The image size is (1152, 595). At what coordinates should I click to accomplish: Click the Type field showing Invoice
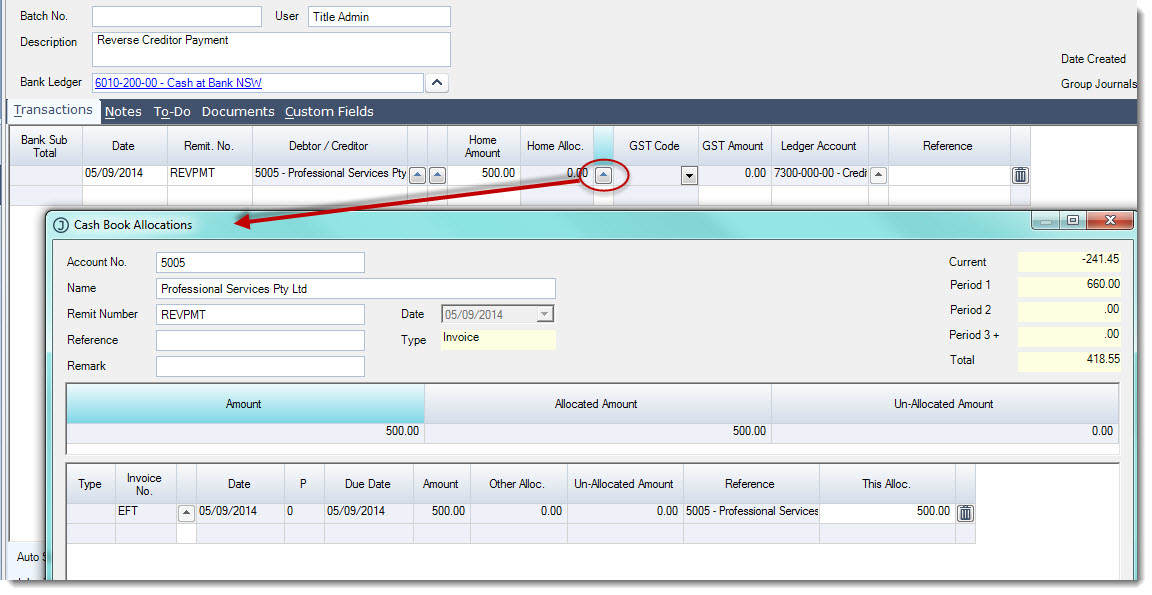498,339
